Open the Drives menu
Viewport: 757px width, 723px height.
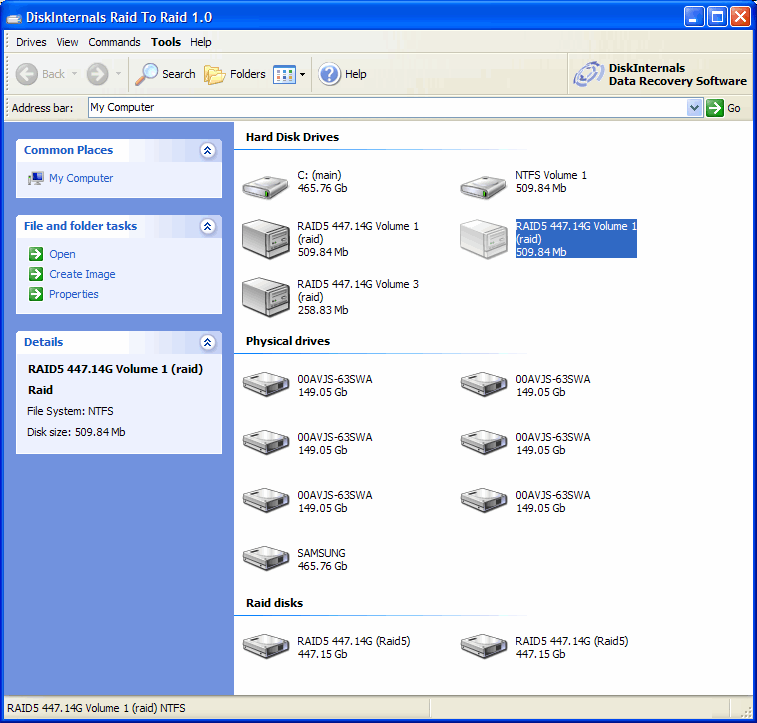point(31,42)
